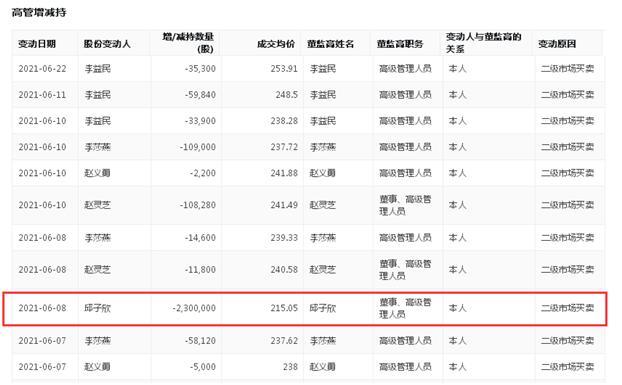The width and height of the screenshot is (622, 385).
Task: Click the 高管增减持 section title
Action: tap(39, 13)
